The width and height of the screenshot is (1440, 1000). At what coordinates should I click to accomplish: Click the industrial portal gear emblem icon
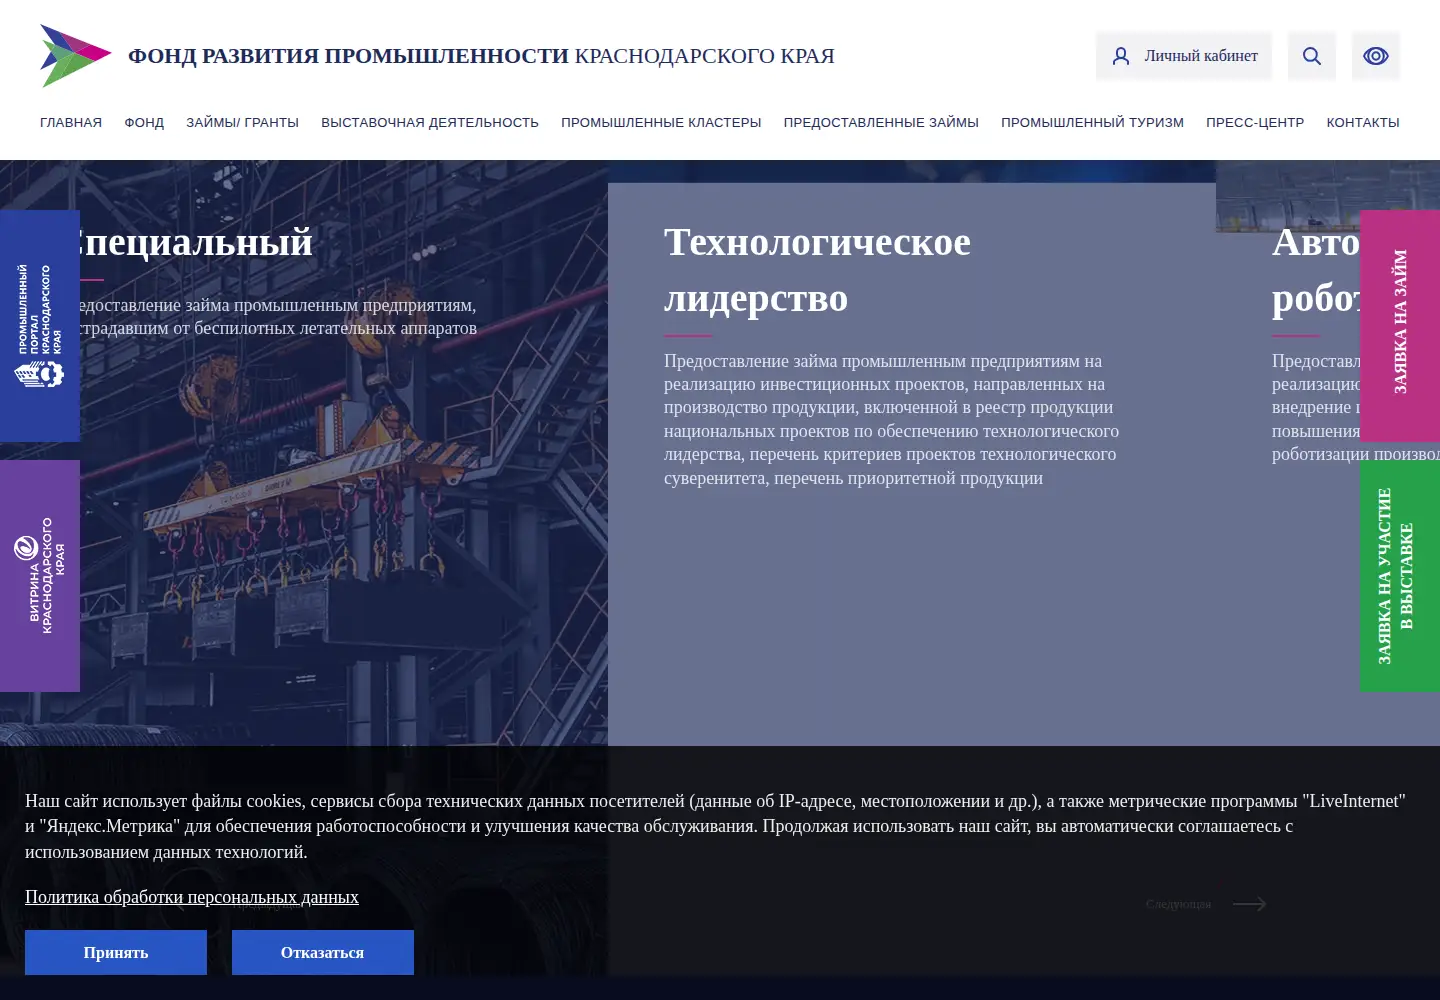coord(39,374)
